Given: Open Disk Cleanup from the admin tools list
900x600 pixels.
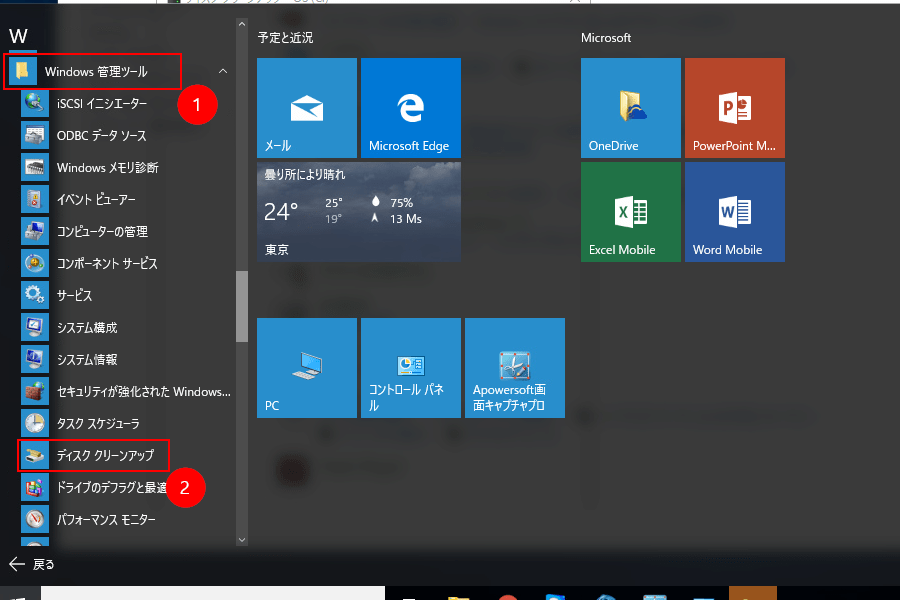Looking at the screenshot, I should (94, 456).
